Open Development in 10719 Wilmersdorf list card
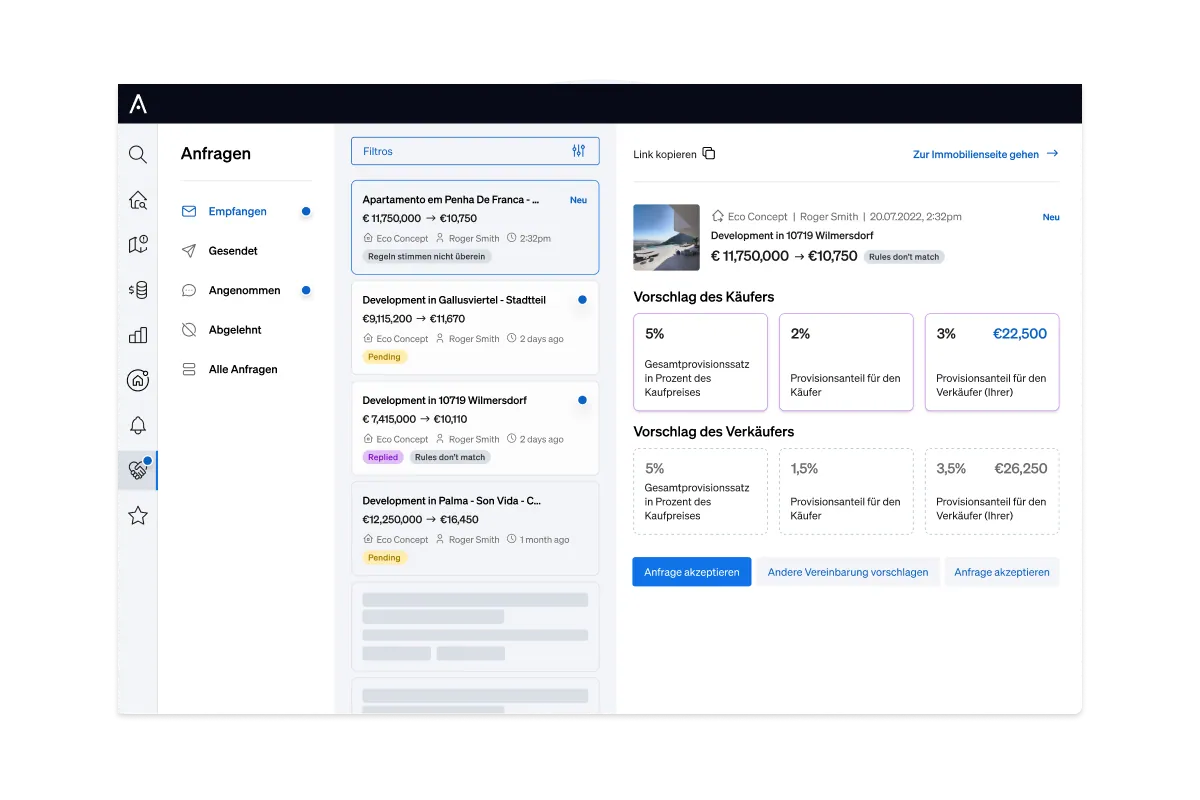This screenshot has width=1200, height=800. tap(475, 428)
